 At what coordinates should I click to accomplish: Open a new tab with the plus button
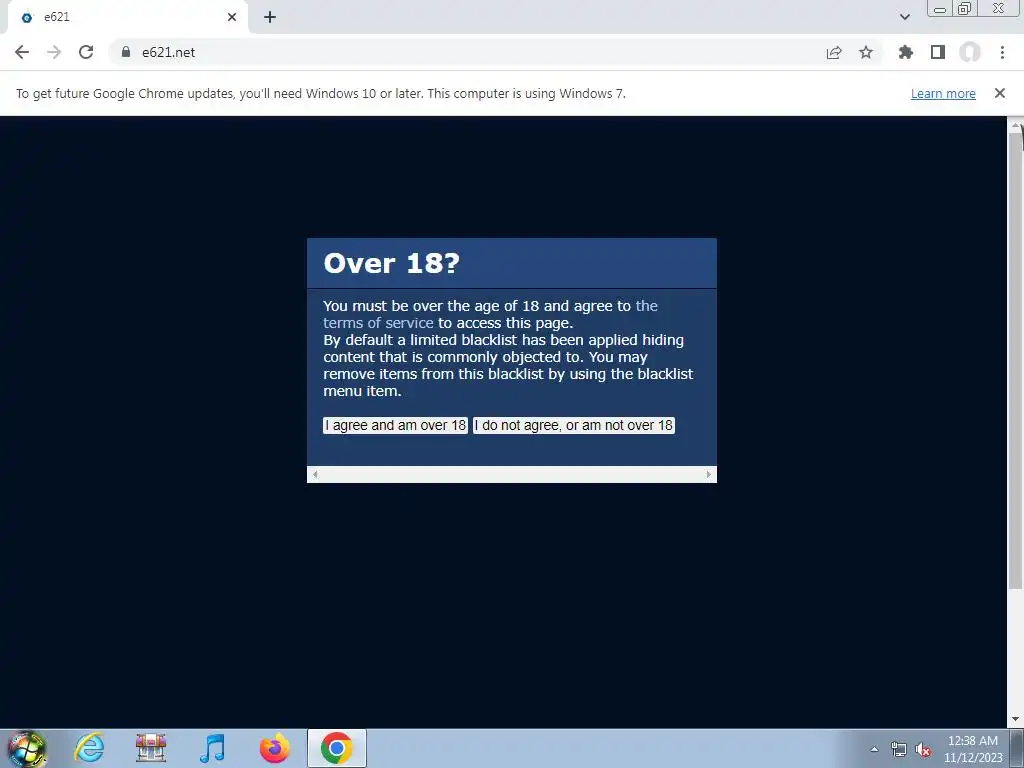click(x=270, y=17)
